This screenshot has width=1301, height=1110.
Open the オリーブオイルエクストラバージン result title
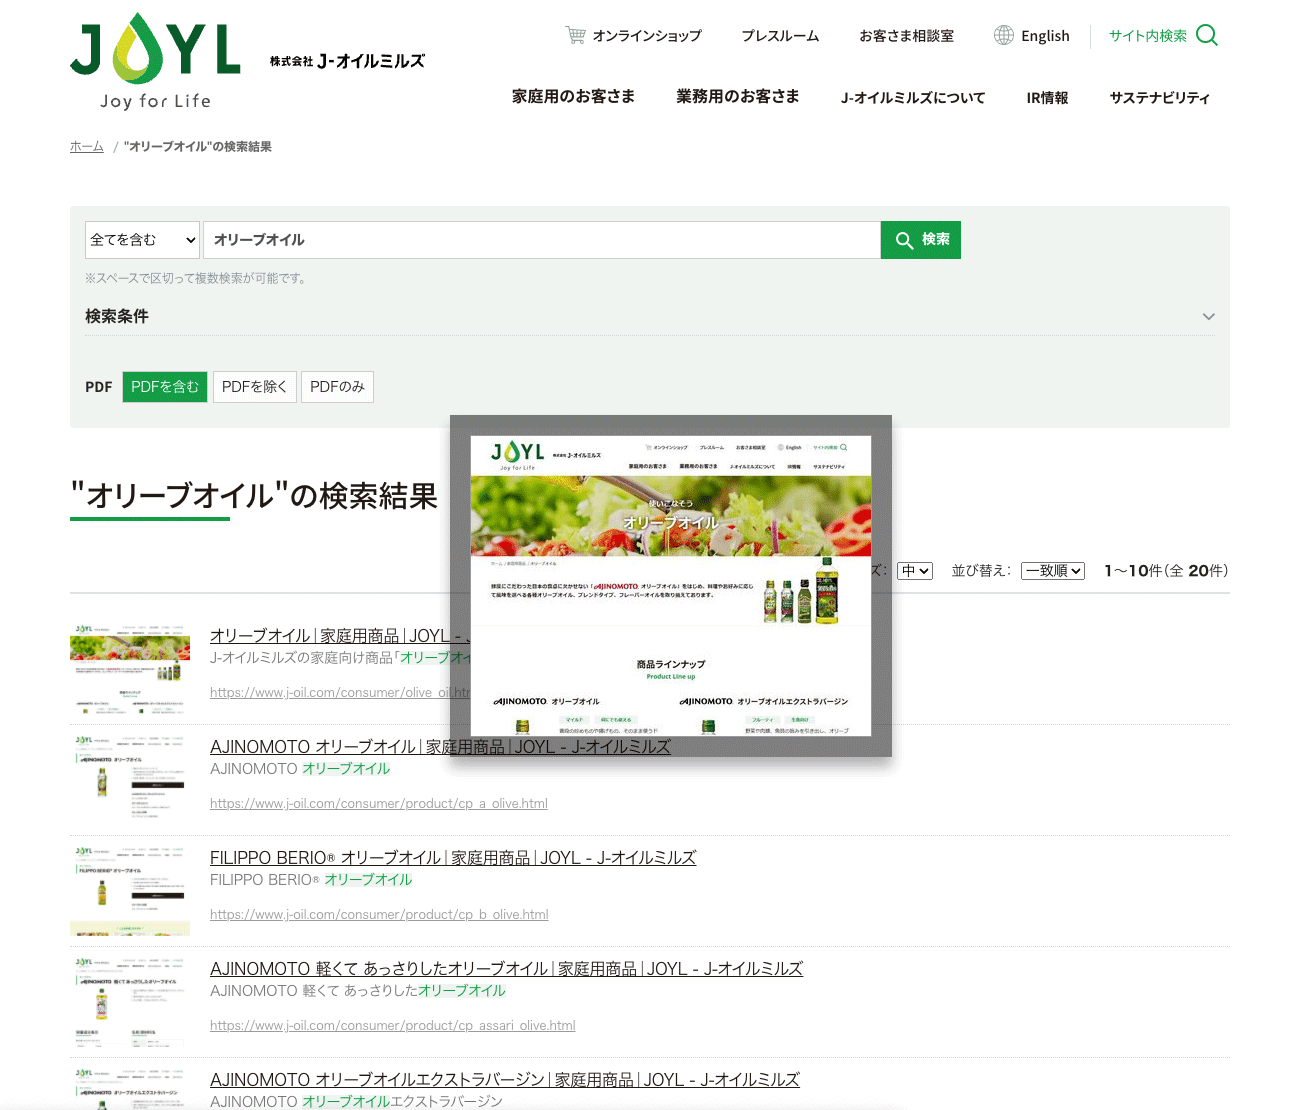coord(505,1080)
